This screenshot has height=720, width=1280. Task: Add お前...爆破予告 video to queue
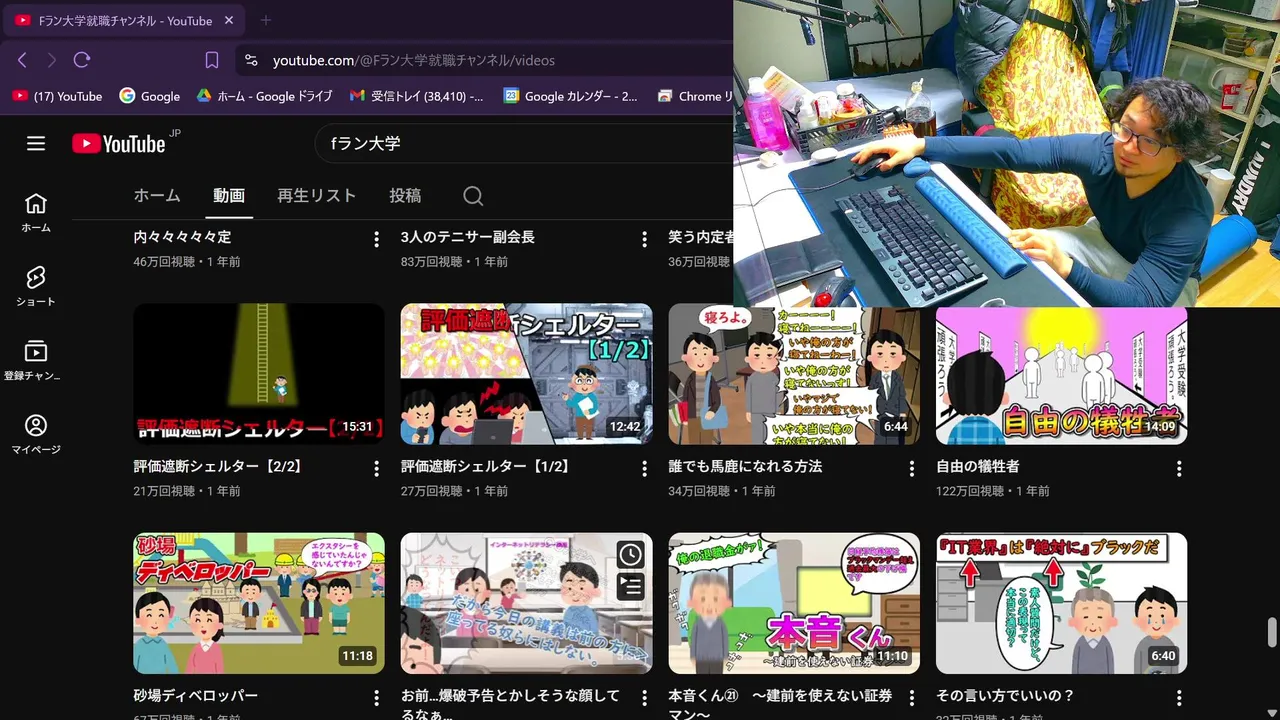pos(630,586)
